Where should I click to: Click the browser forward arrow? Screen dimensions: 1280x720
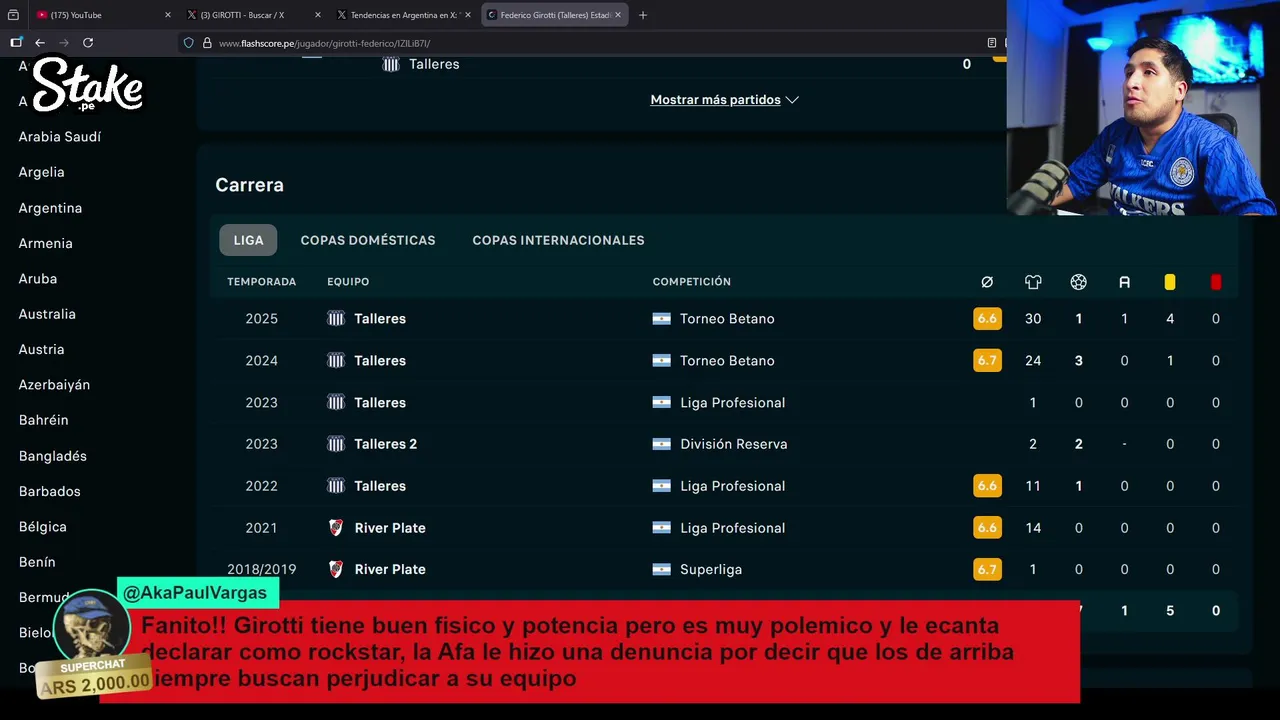[64, 43]
